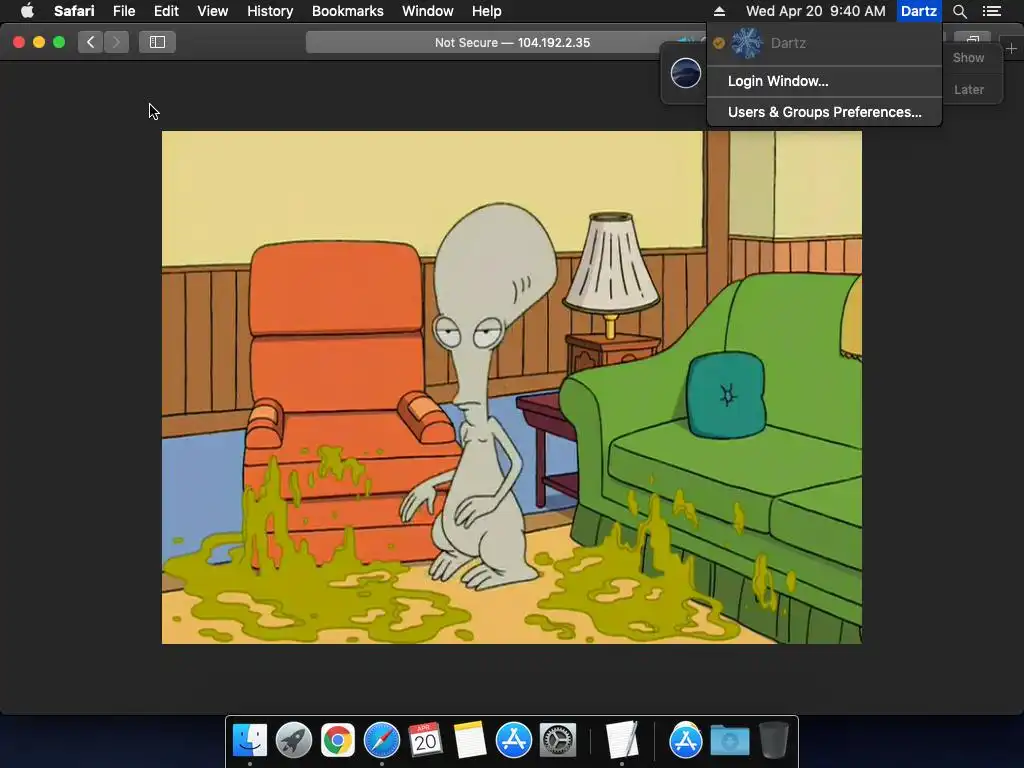Toggle the Safari sidebar button

point(157,42)
